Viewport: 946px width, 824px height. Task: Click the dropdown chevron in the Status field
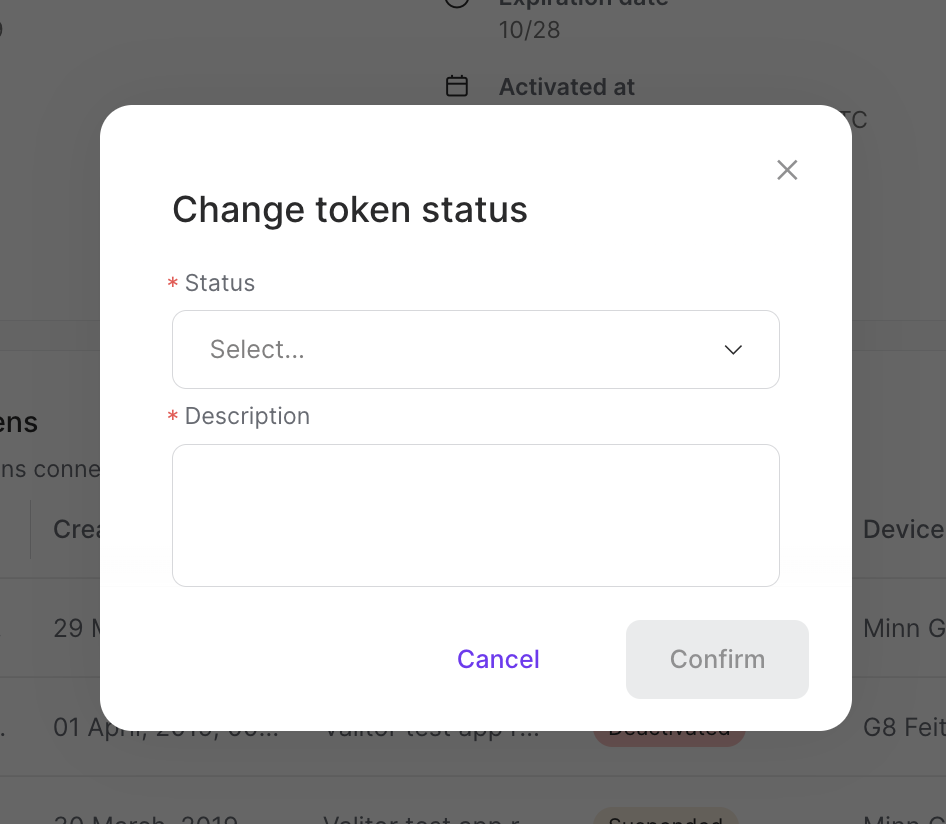point(733,350)
